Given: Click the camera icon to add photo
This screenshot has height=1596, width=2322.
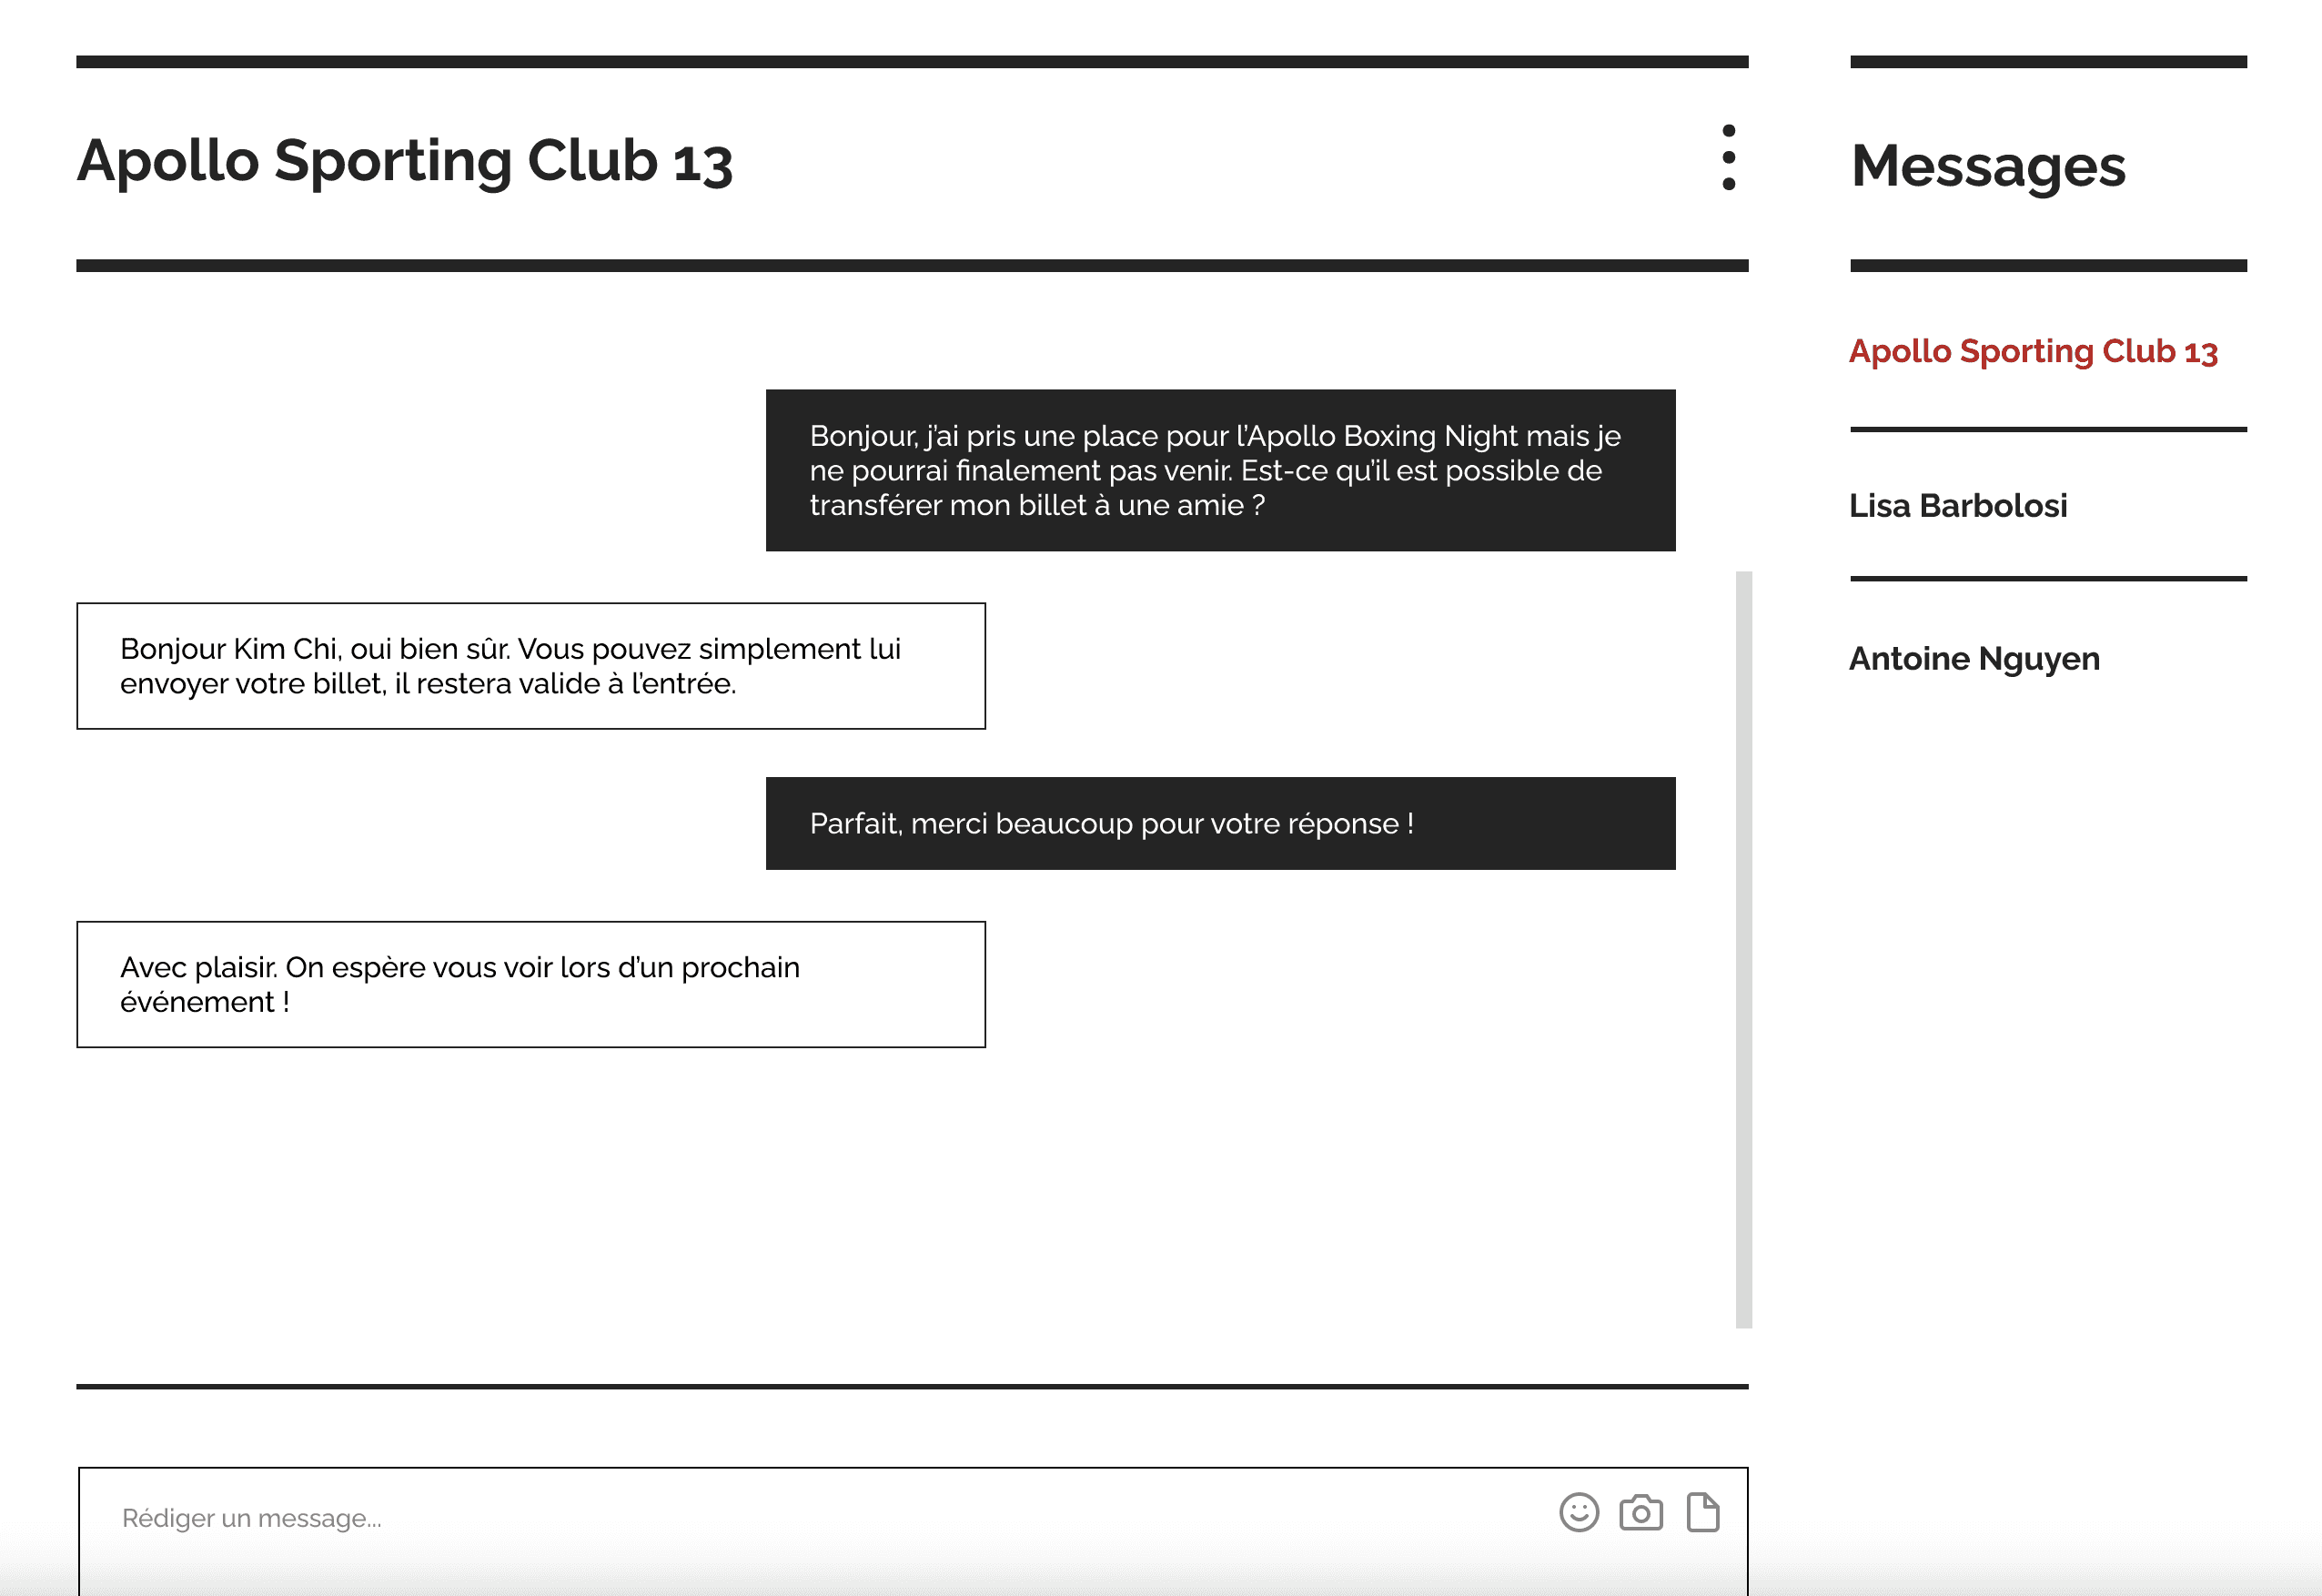Looking at the screenshot, I should point(1641,1512).
